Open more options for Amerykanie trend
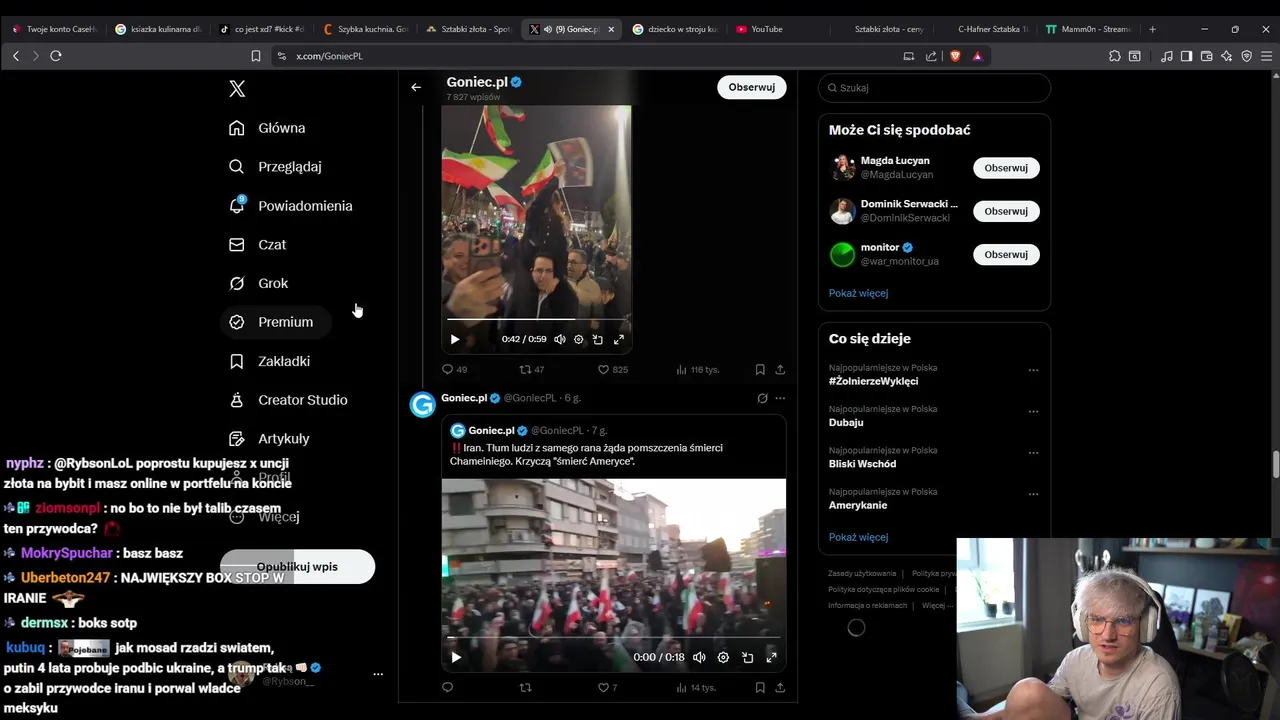The height and width of the screenshot is (720, 1280). pyautogui.click(x=1033, y=494)
